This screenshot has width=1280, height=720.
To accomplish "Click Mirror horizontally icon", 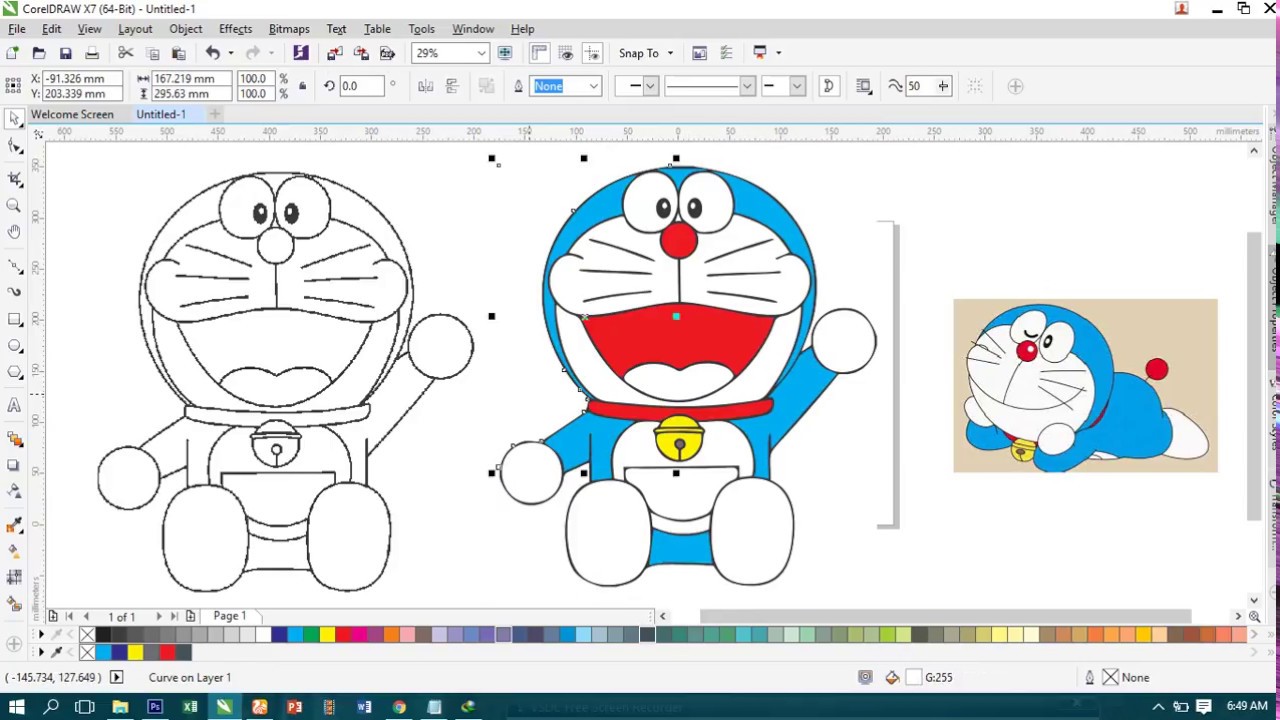I will [x=426, y=87].
